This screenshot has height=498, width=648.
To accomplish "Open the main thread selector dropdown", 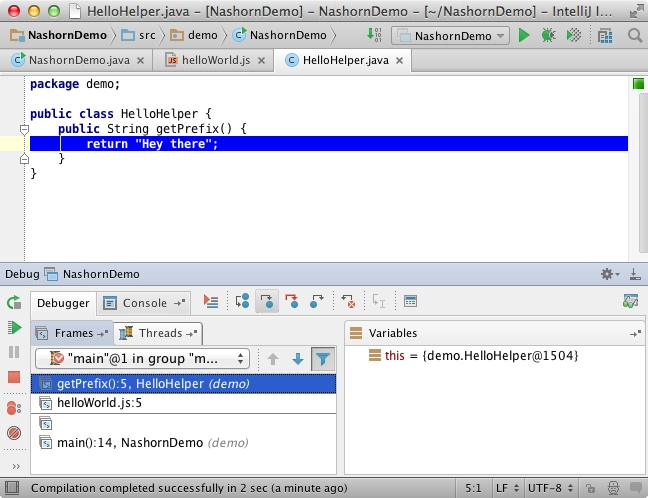I will coord(142,359).
